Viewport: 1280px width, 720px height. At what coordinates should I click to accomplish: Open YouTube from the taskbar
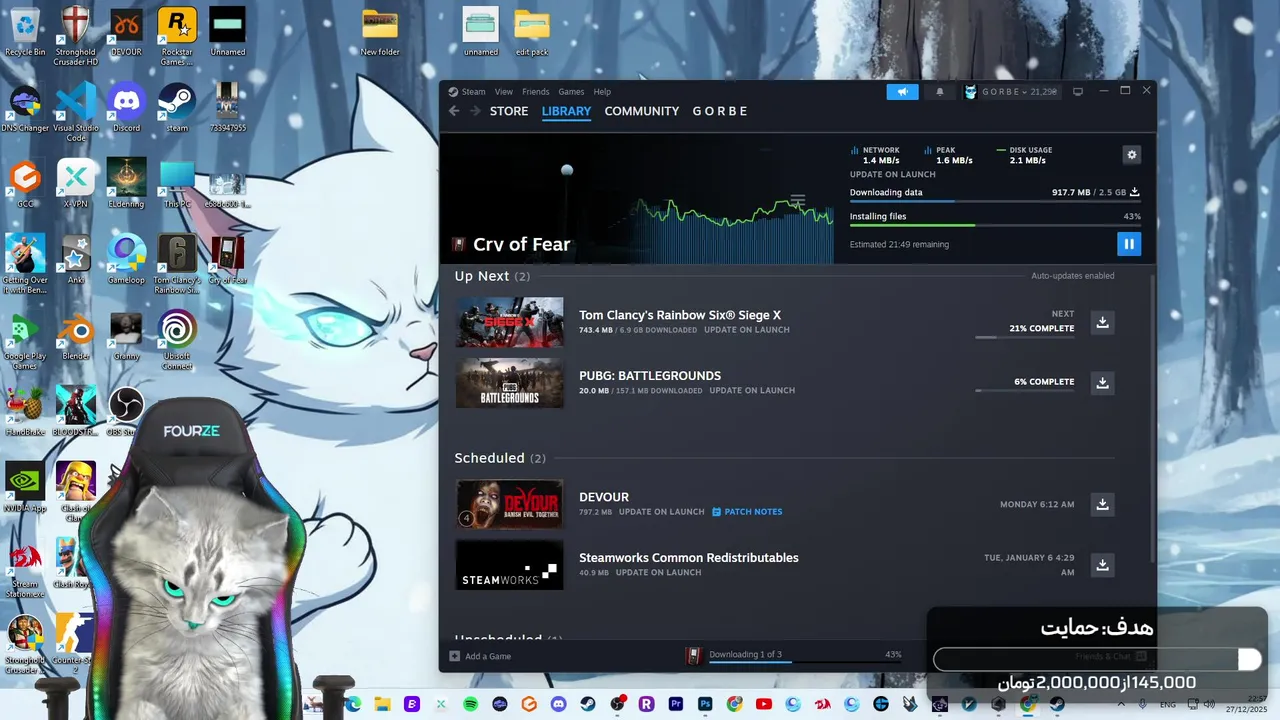(x=764, y=704)
